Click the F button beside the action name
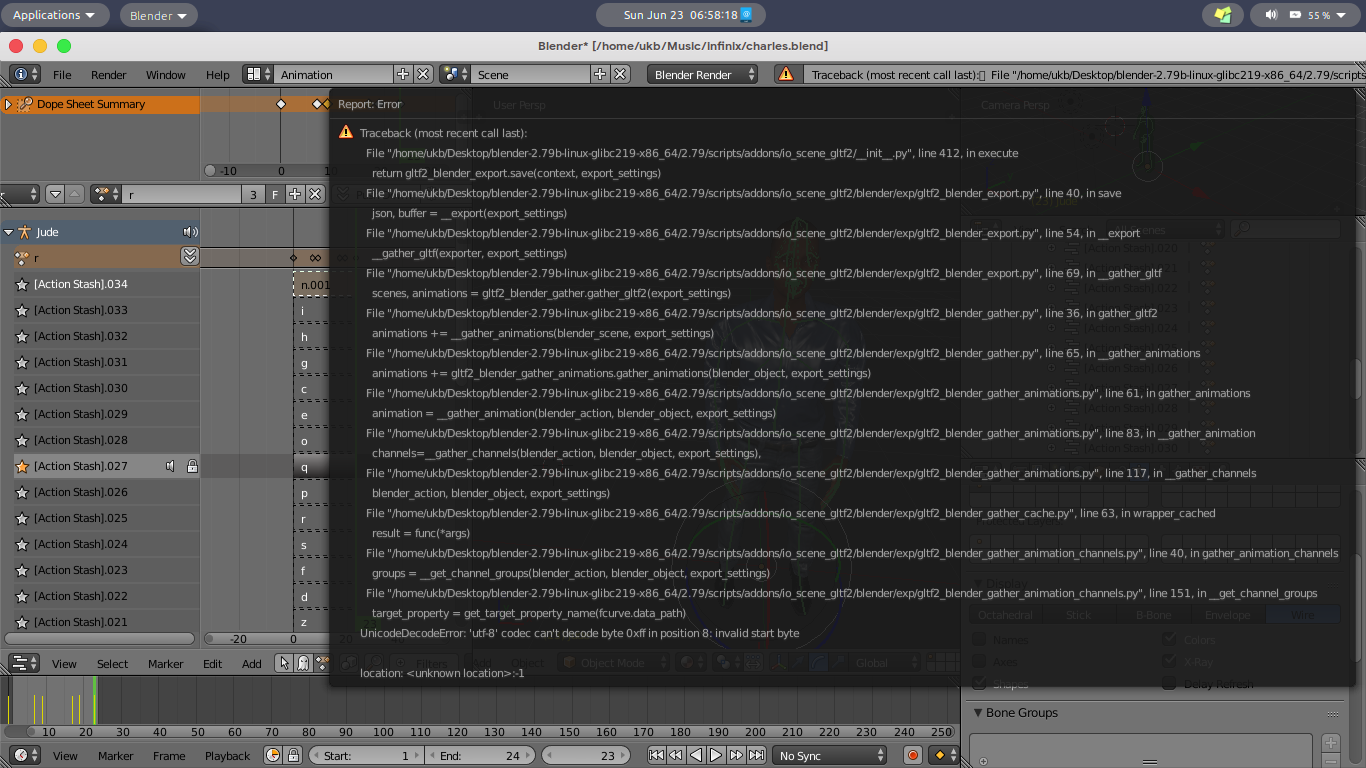This screenshot has height=768, width=1366. [x=276, y=193]
